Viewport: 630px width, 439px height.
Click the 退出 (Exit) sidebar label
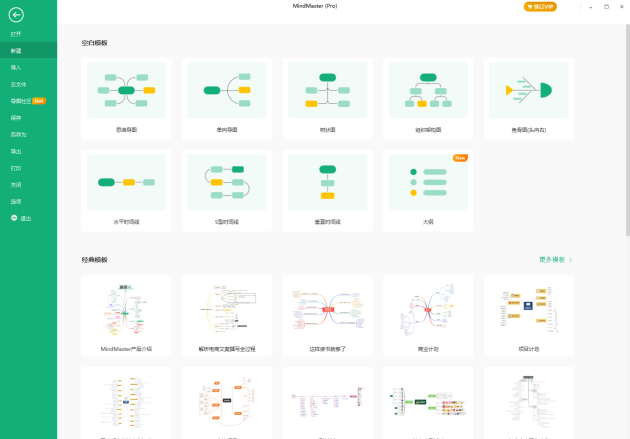pos(26,218)
